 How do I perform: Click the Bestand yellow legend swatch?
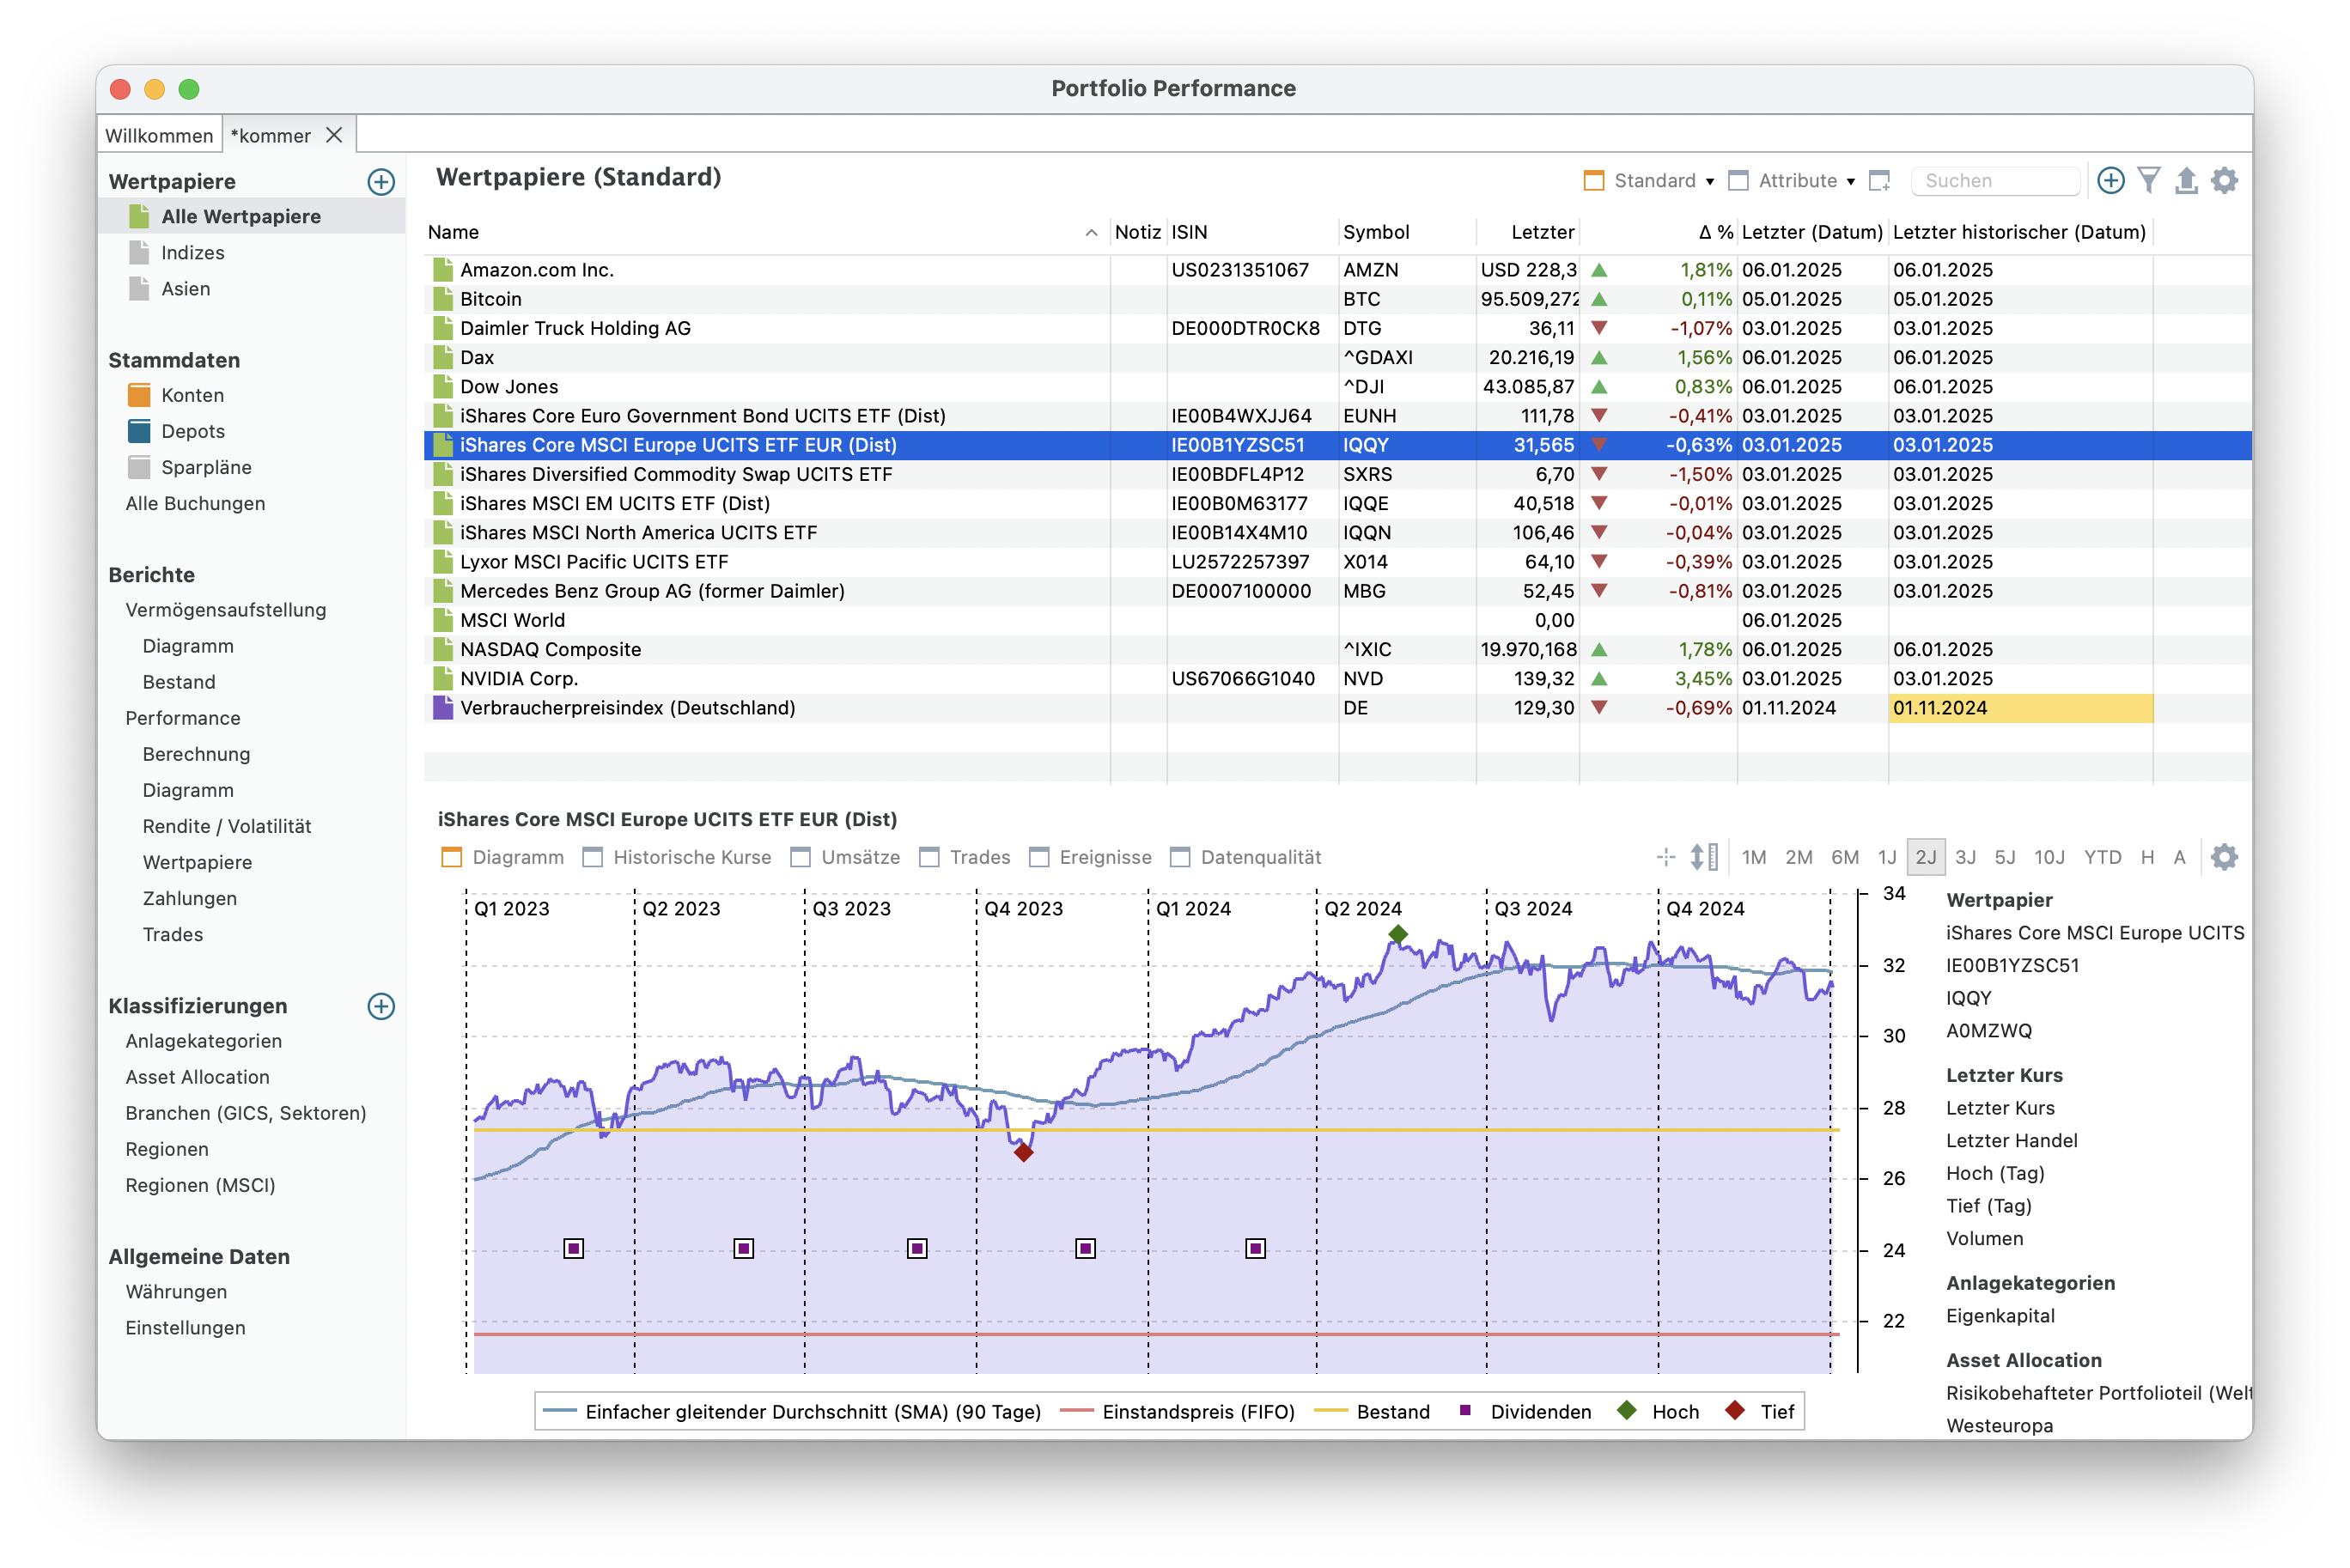click(x=1330, y=1411)
